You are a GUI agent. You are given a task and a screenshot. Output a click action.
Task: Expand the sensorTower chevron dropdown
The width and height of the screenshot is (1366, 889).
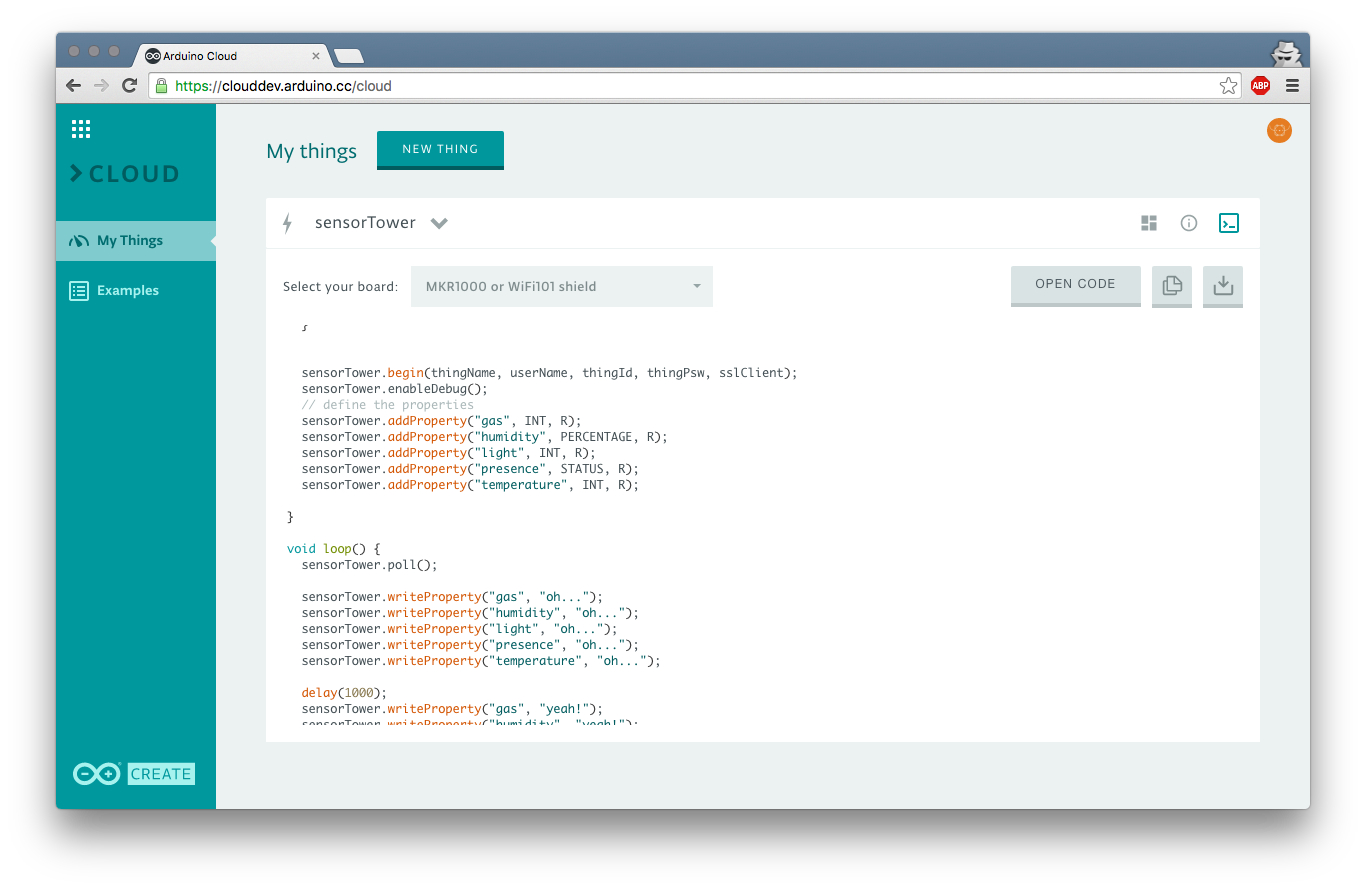(439, 223)
